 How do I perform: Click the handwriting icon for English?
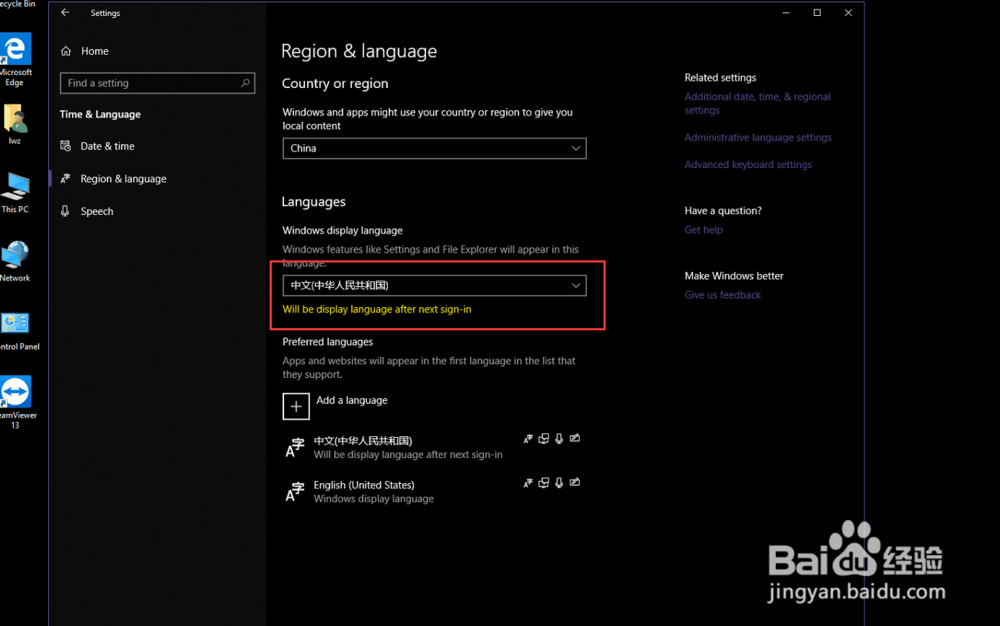(x=575, y=482)
